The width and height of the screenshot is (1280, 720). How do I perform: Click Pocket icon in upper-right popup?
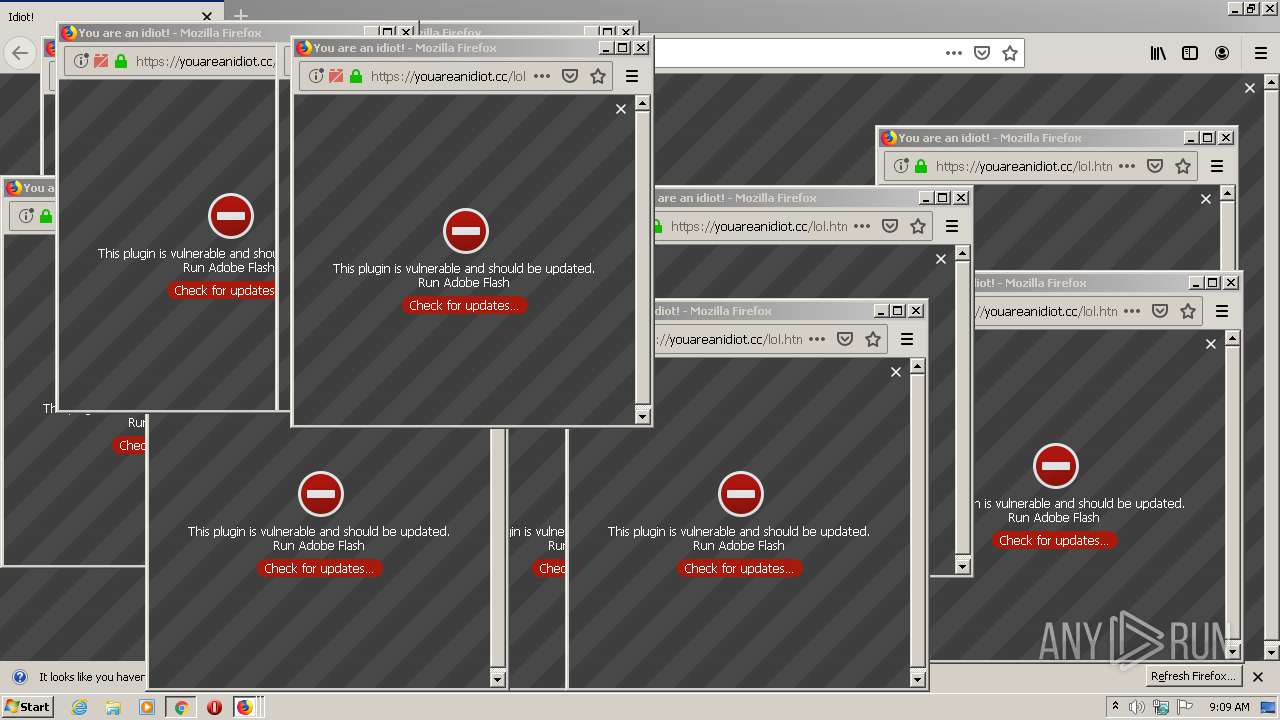click(x=1155, y=166)
